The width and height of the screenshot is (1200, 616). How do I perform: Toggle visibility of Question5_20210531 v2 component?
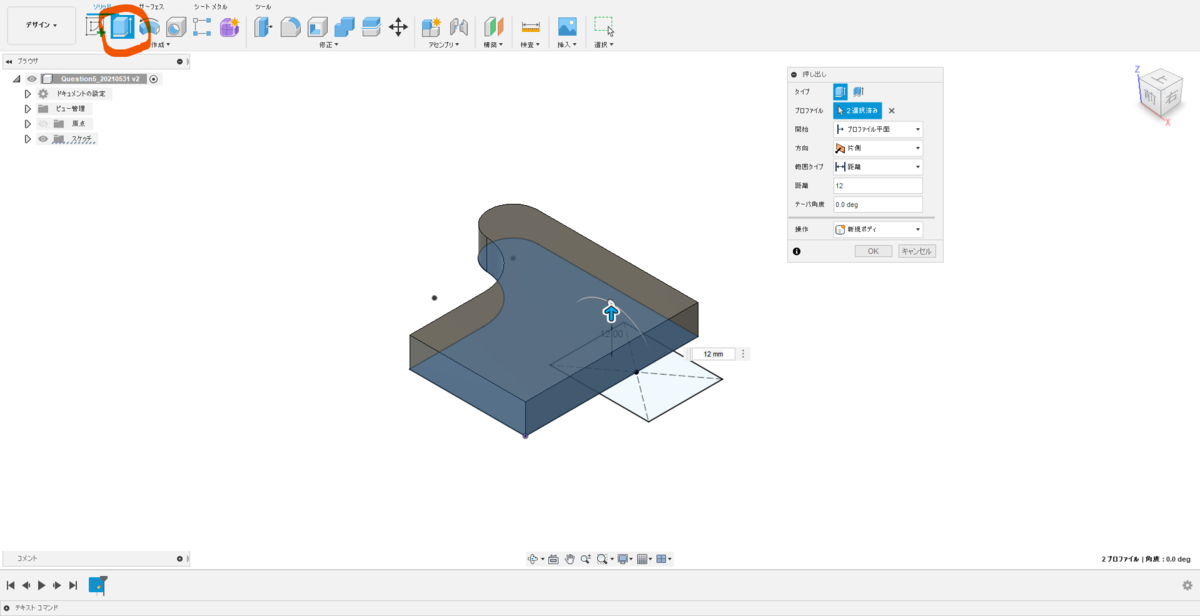click(x=32, y=78)
